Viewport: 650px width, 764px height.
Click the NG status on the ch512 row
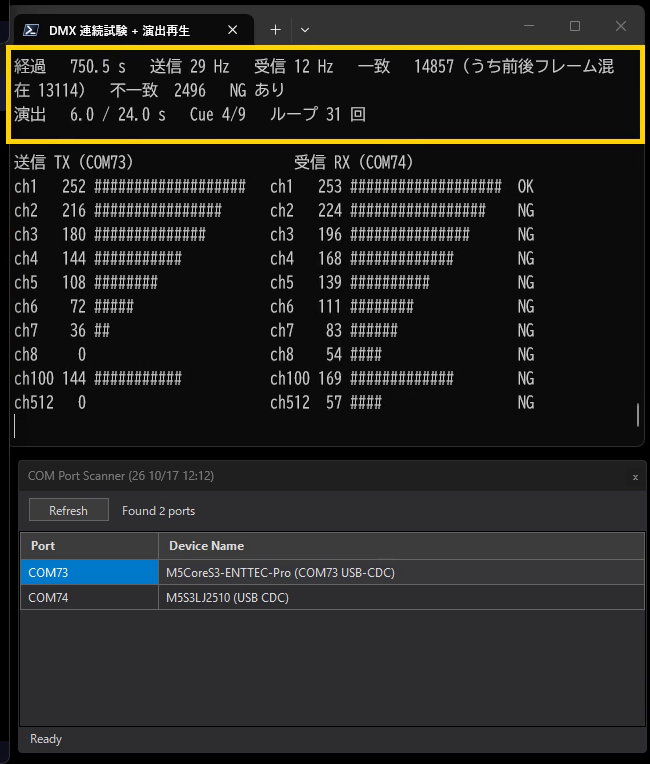(x=526, y=402)
